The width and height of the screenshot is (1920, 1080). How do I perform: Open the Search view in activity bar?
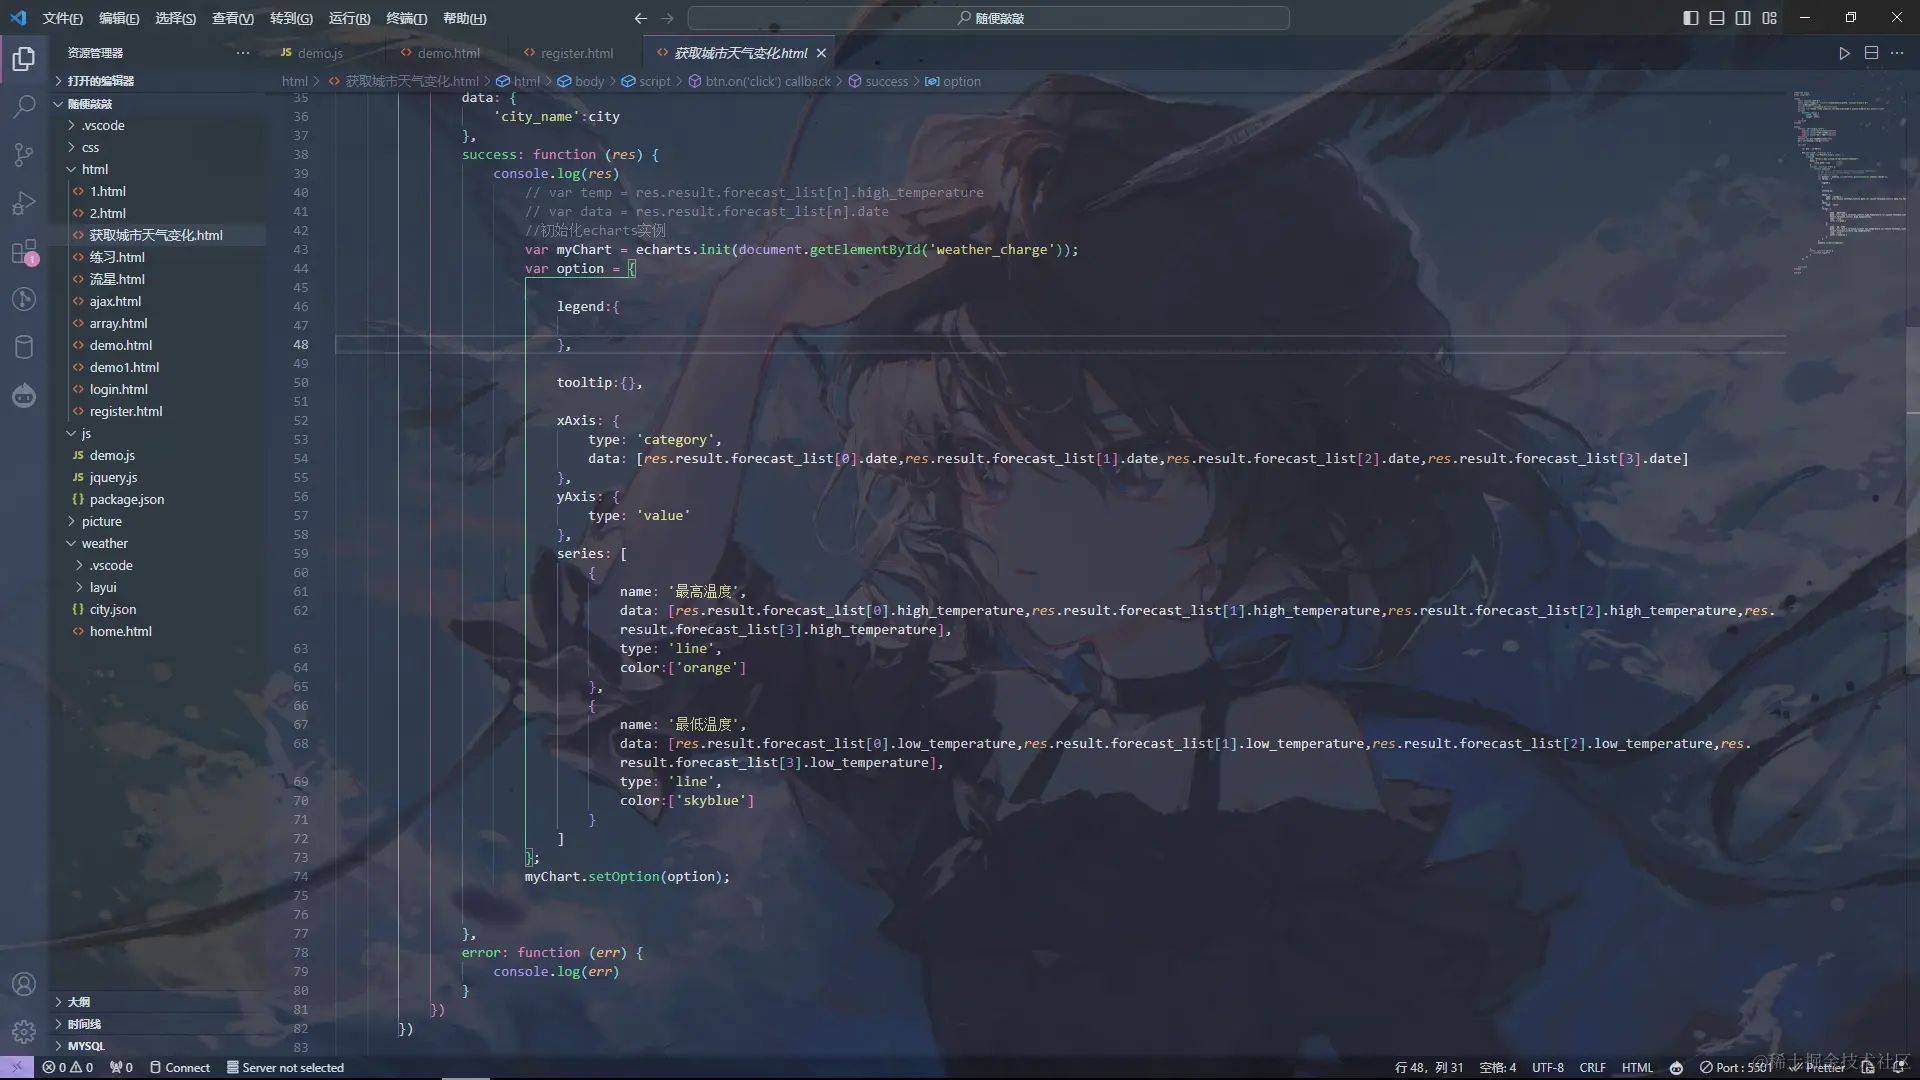pyautogui.click(x=24, y=106)
